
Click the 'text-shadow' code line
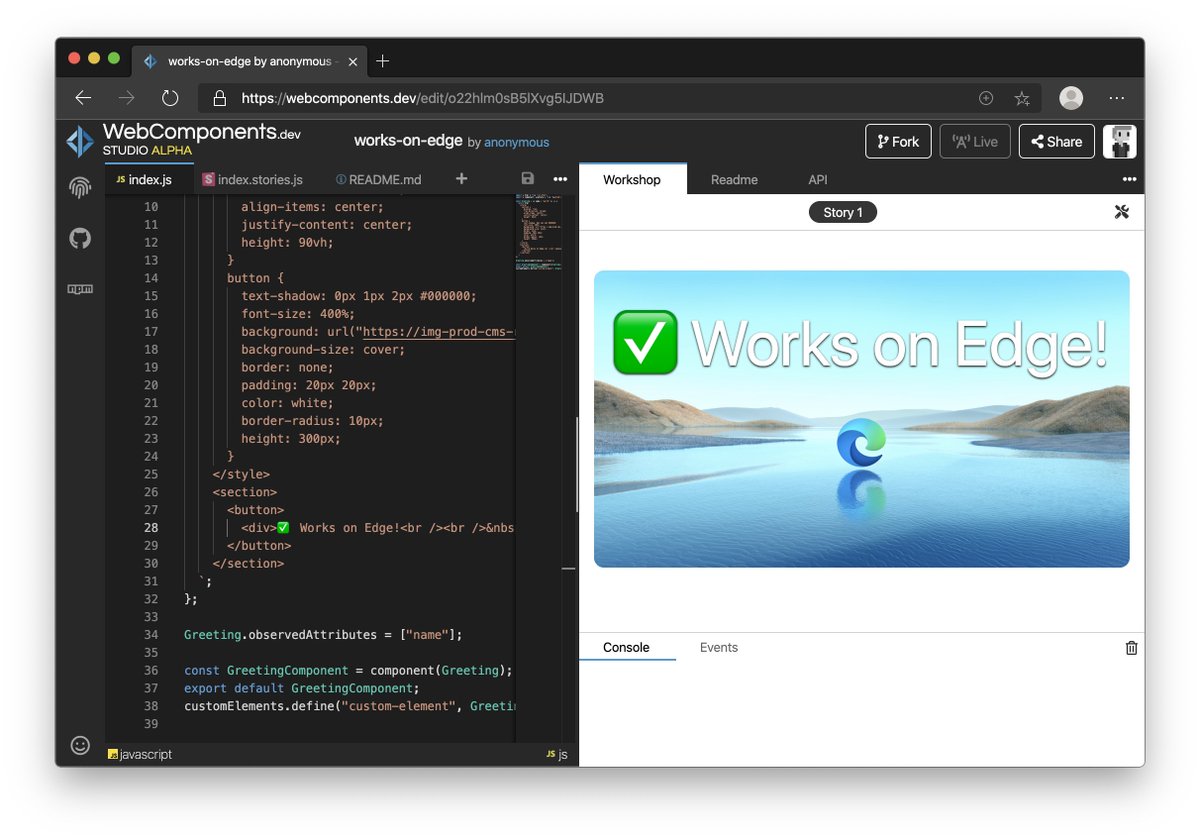(359, 295)
